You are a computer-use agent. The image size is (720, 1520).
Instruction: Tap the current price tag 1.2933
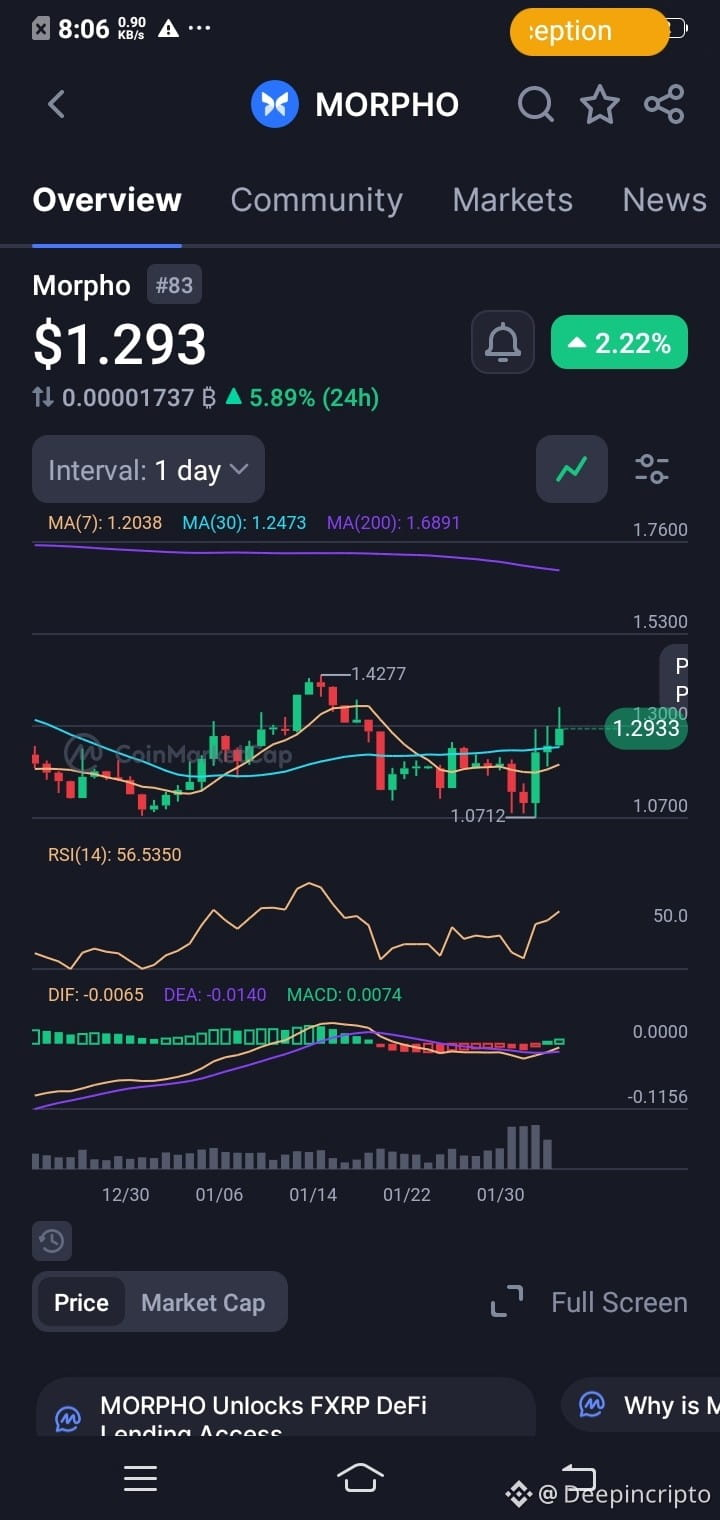(x=646, y=728)
